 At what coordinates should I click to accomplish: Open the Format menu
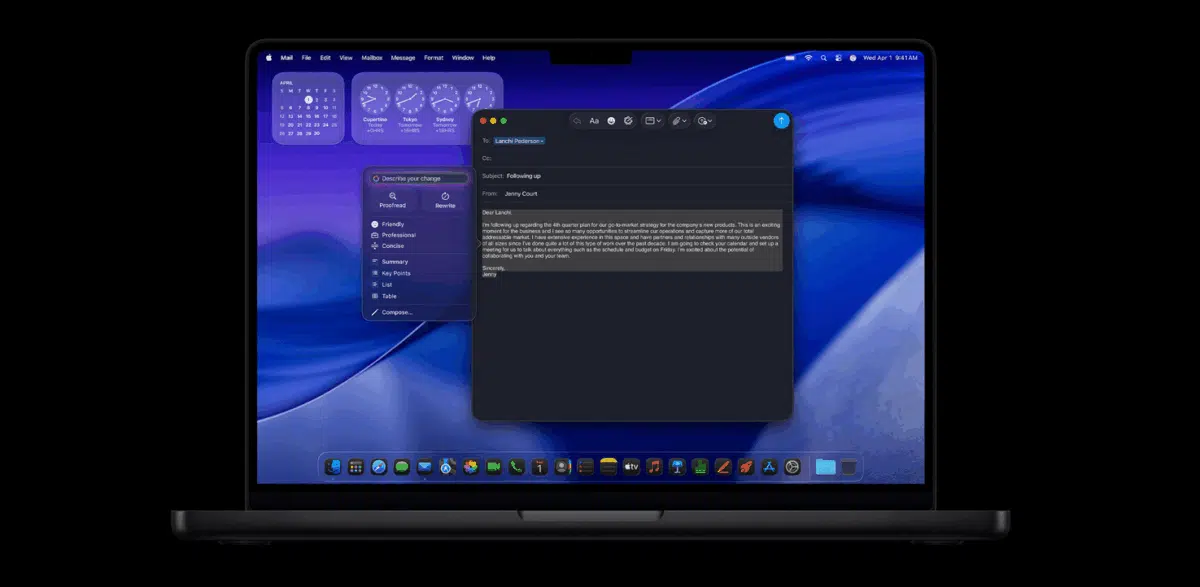[x=433, y=57]
